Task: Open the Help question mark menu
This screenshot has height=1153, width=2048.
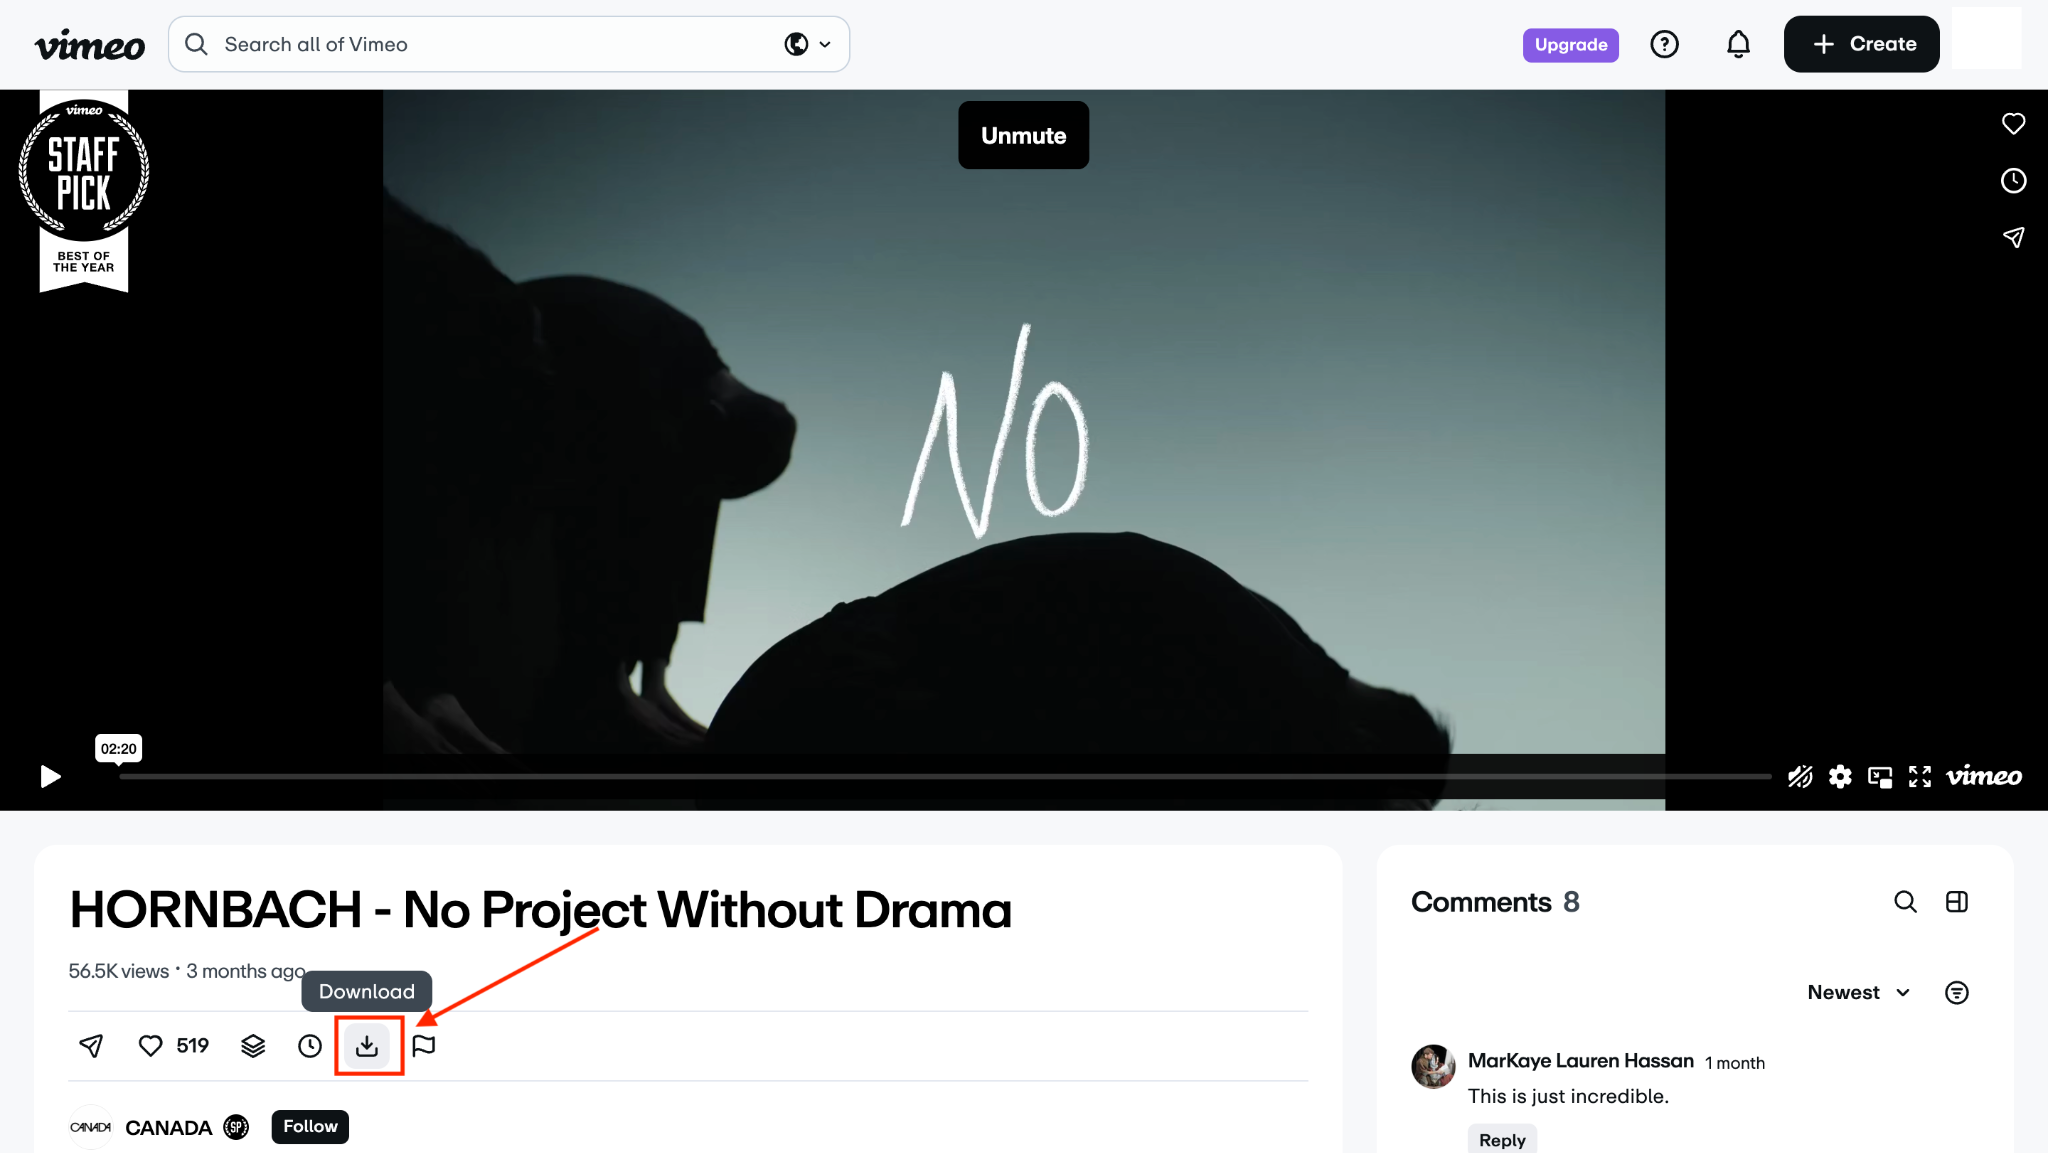Action: point(1664,44)
